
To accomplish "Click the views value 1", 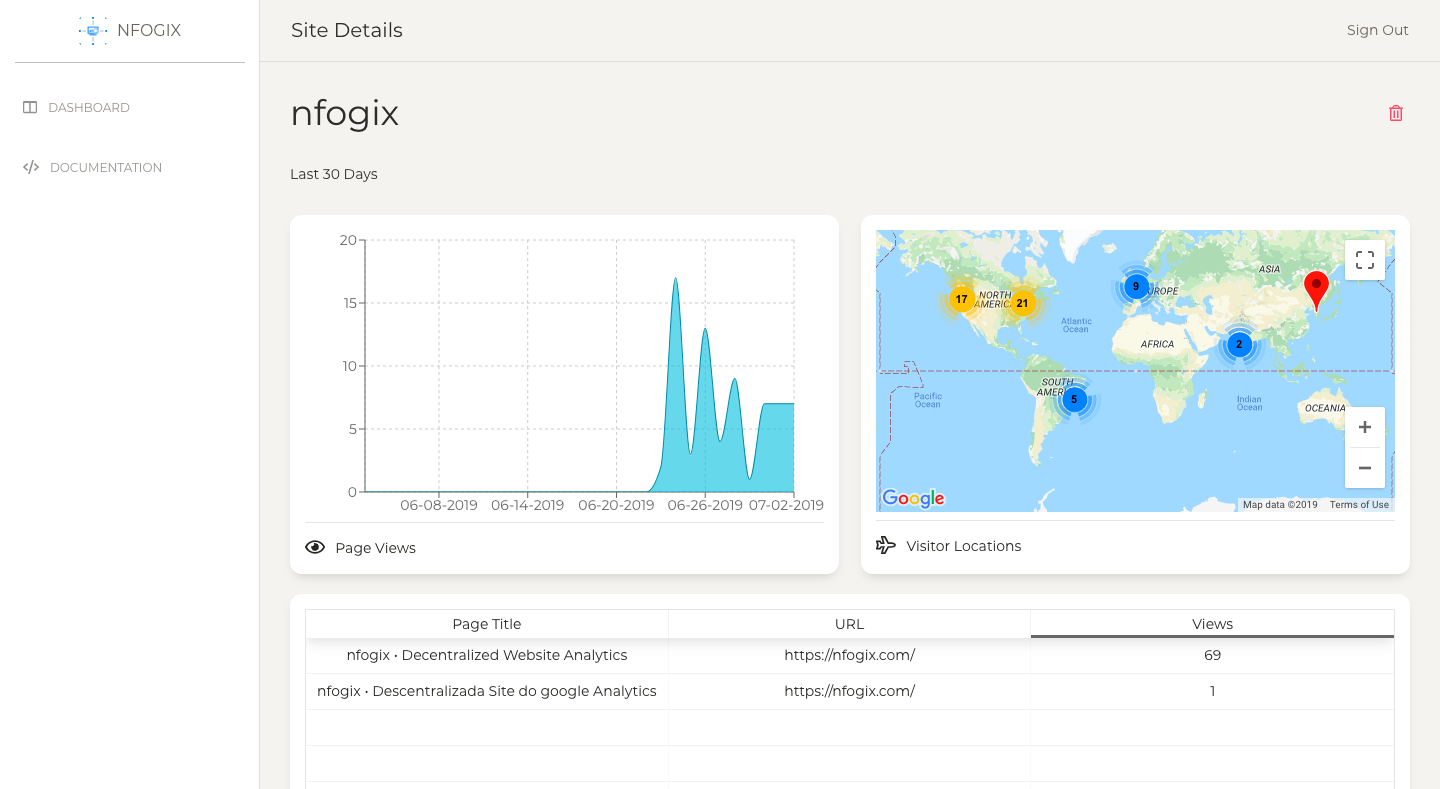I will tap(1212, 691).
